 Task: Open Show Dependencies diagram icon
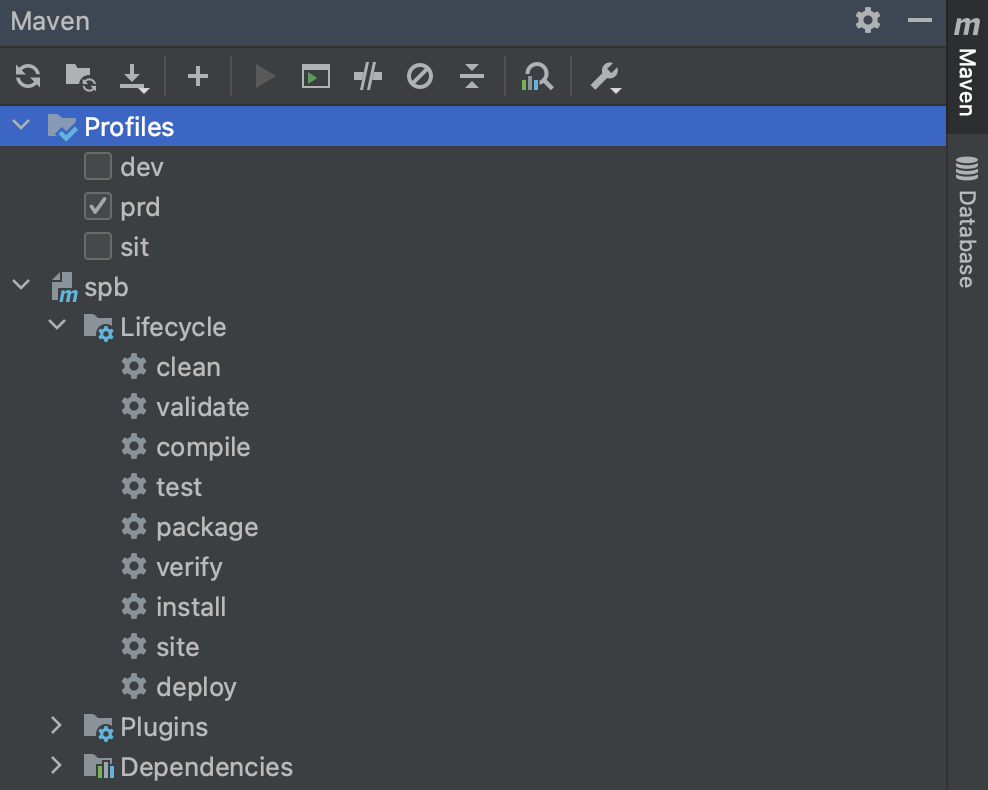(537, 76)
